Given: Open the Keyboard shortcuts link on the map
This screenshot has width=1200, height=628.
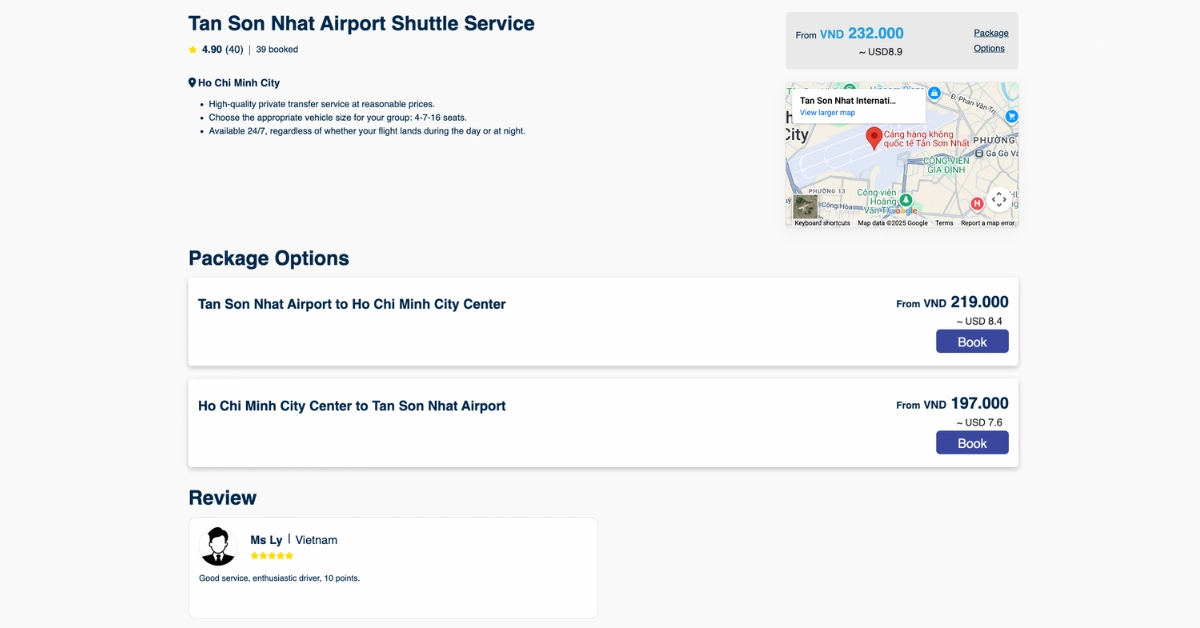Looking at the screenshot, I should (822, 223).
